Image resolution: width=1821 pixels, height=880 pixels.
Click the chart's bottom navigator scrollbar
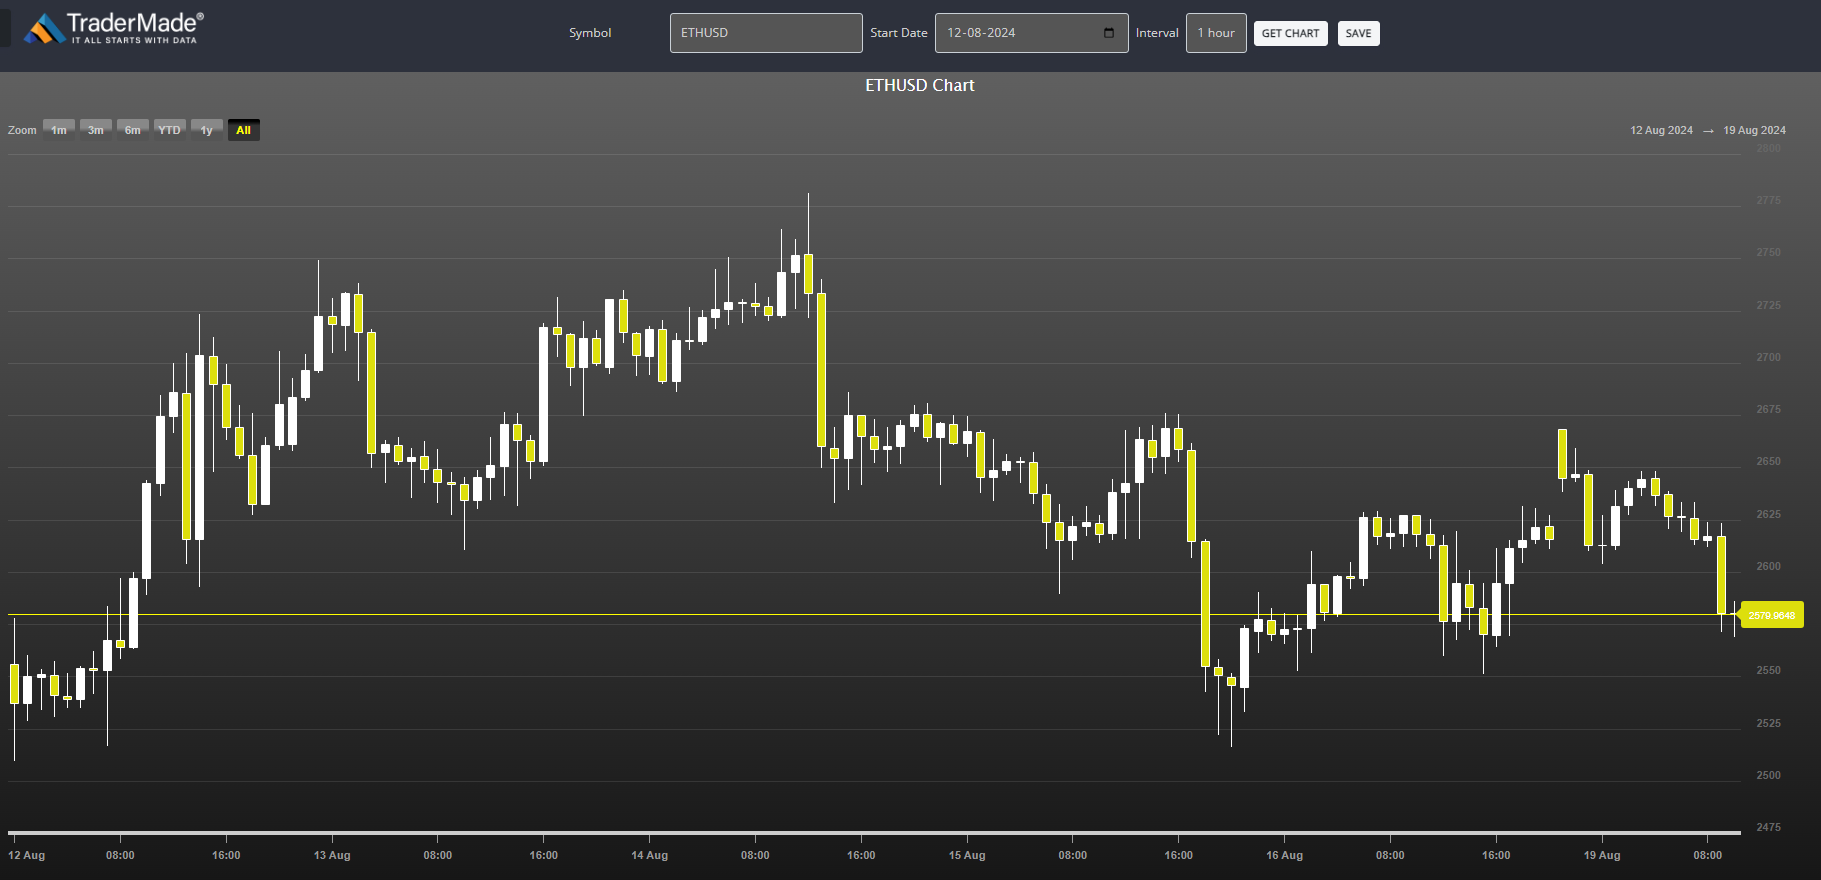pos(873,832)
